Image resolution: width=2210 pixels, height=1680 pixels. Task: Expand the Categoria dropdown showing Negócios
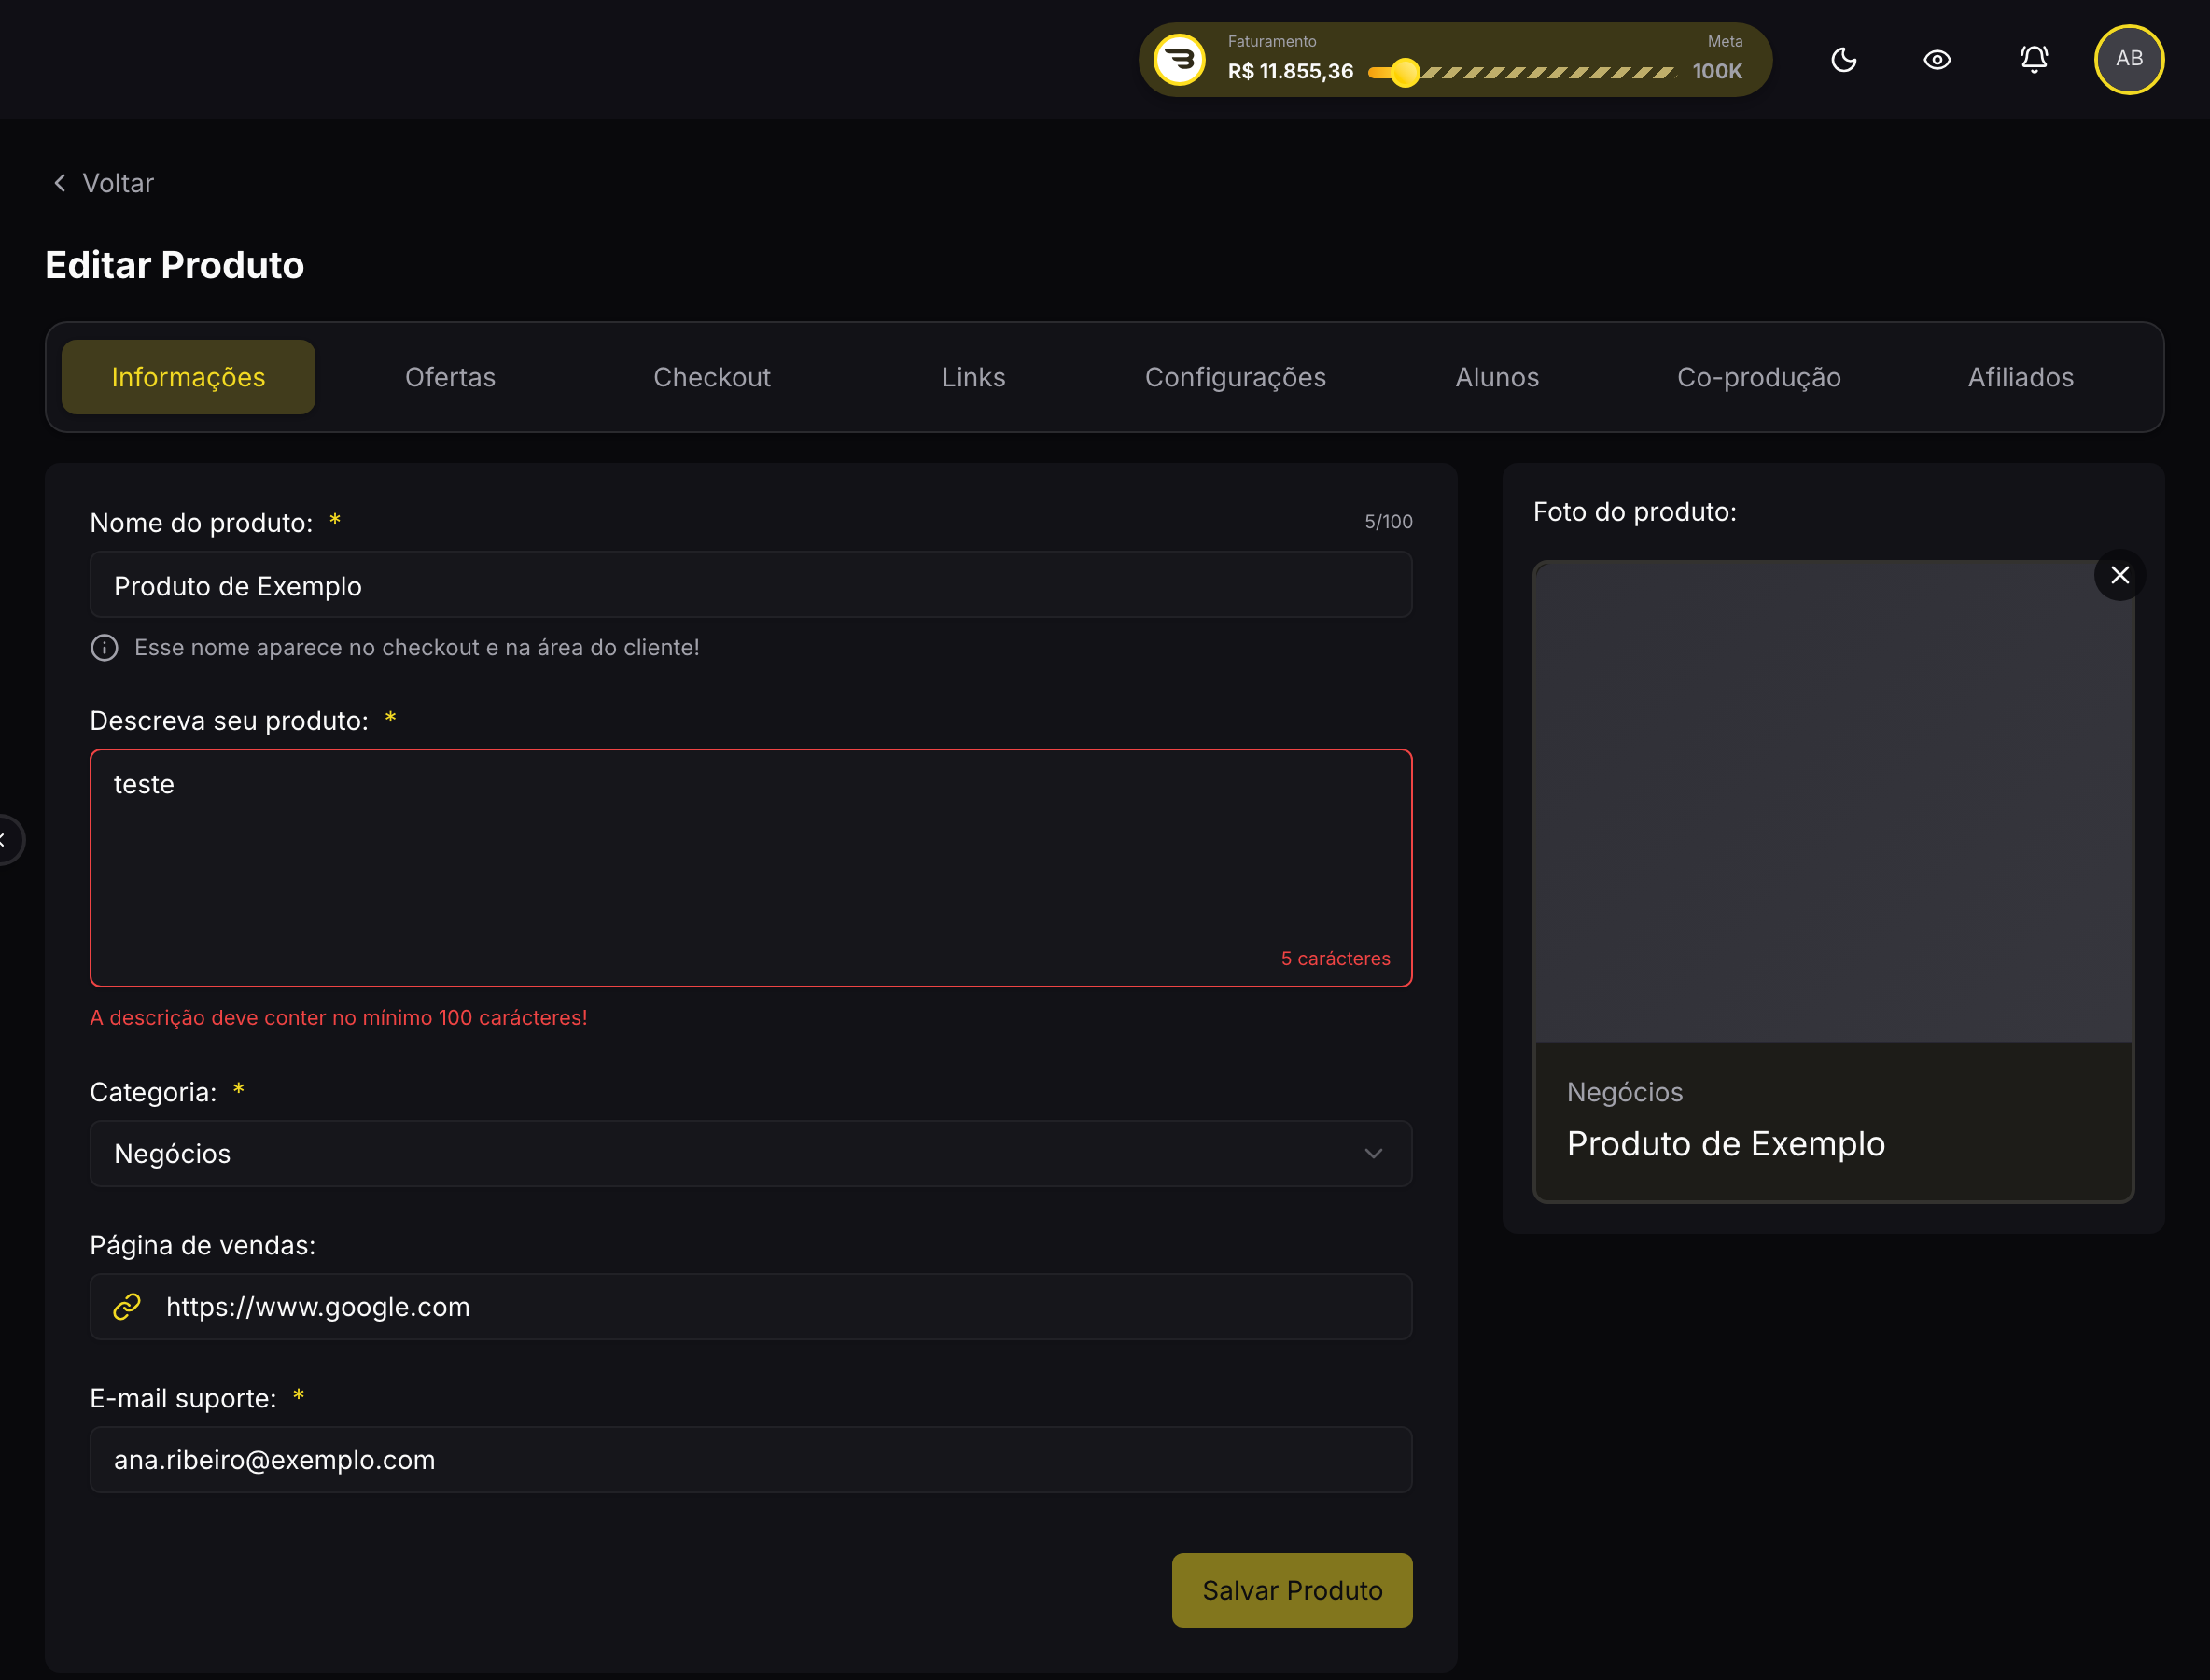[751, 1153]
